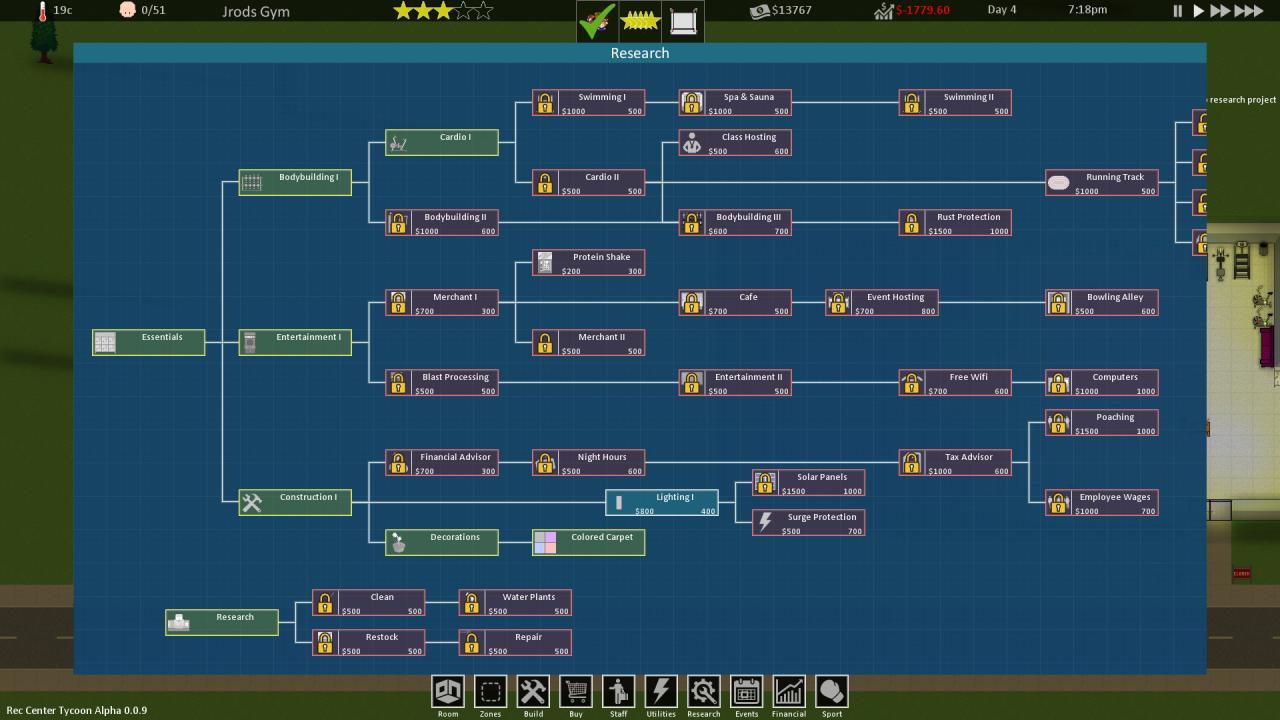Open the Events calendar icon
This screenshot has height=720, width=1280.
pos(746,692)
